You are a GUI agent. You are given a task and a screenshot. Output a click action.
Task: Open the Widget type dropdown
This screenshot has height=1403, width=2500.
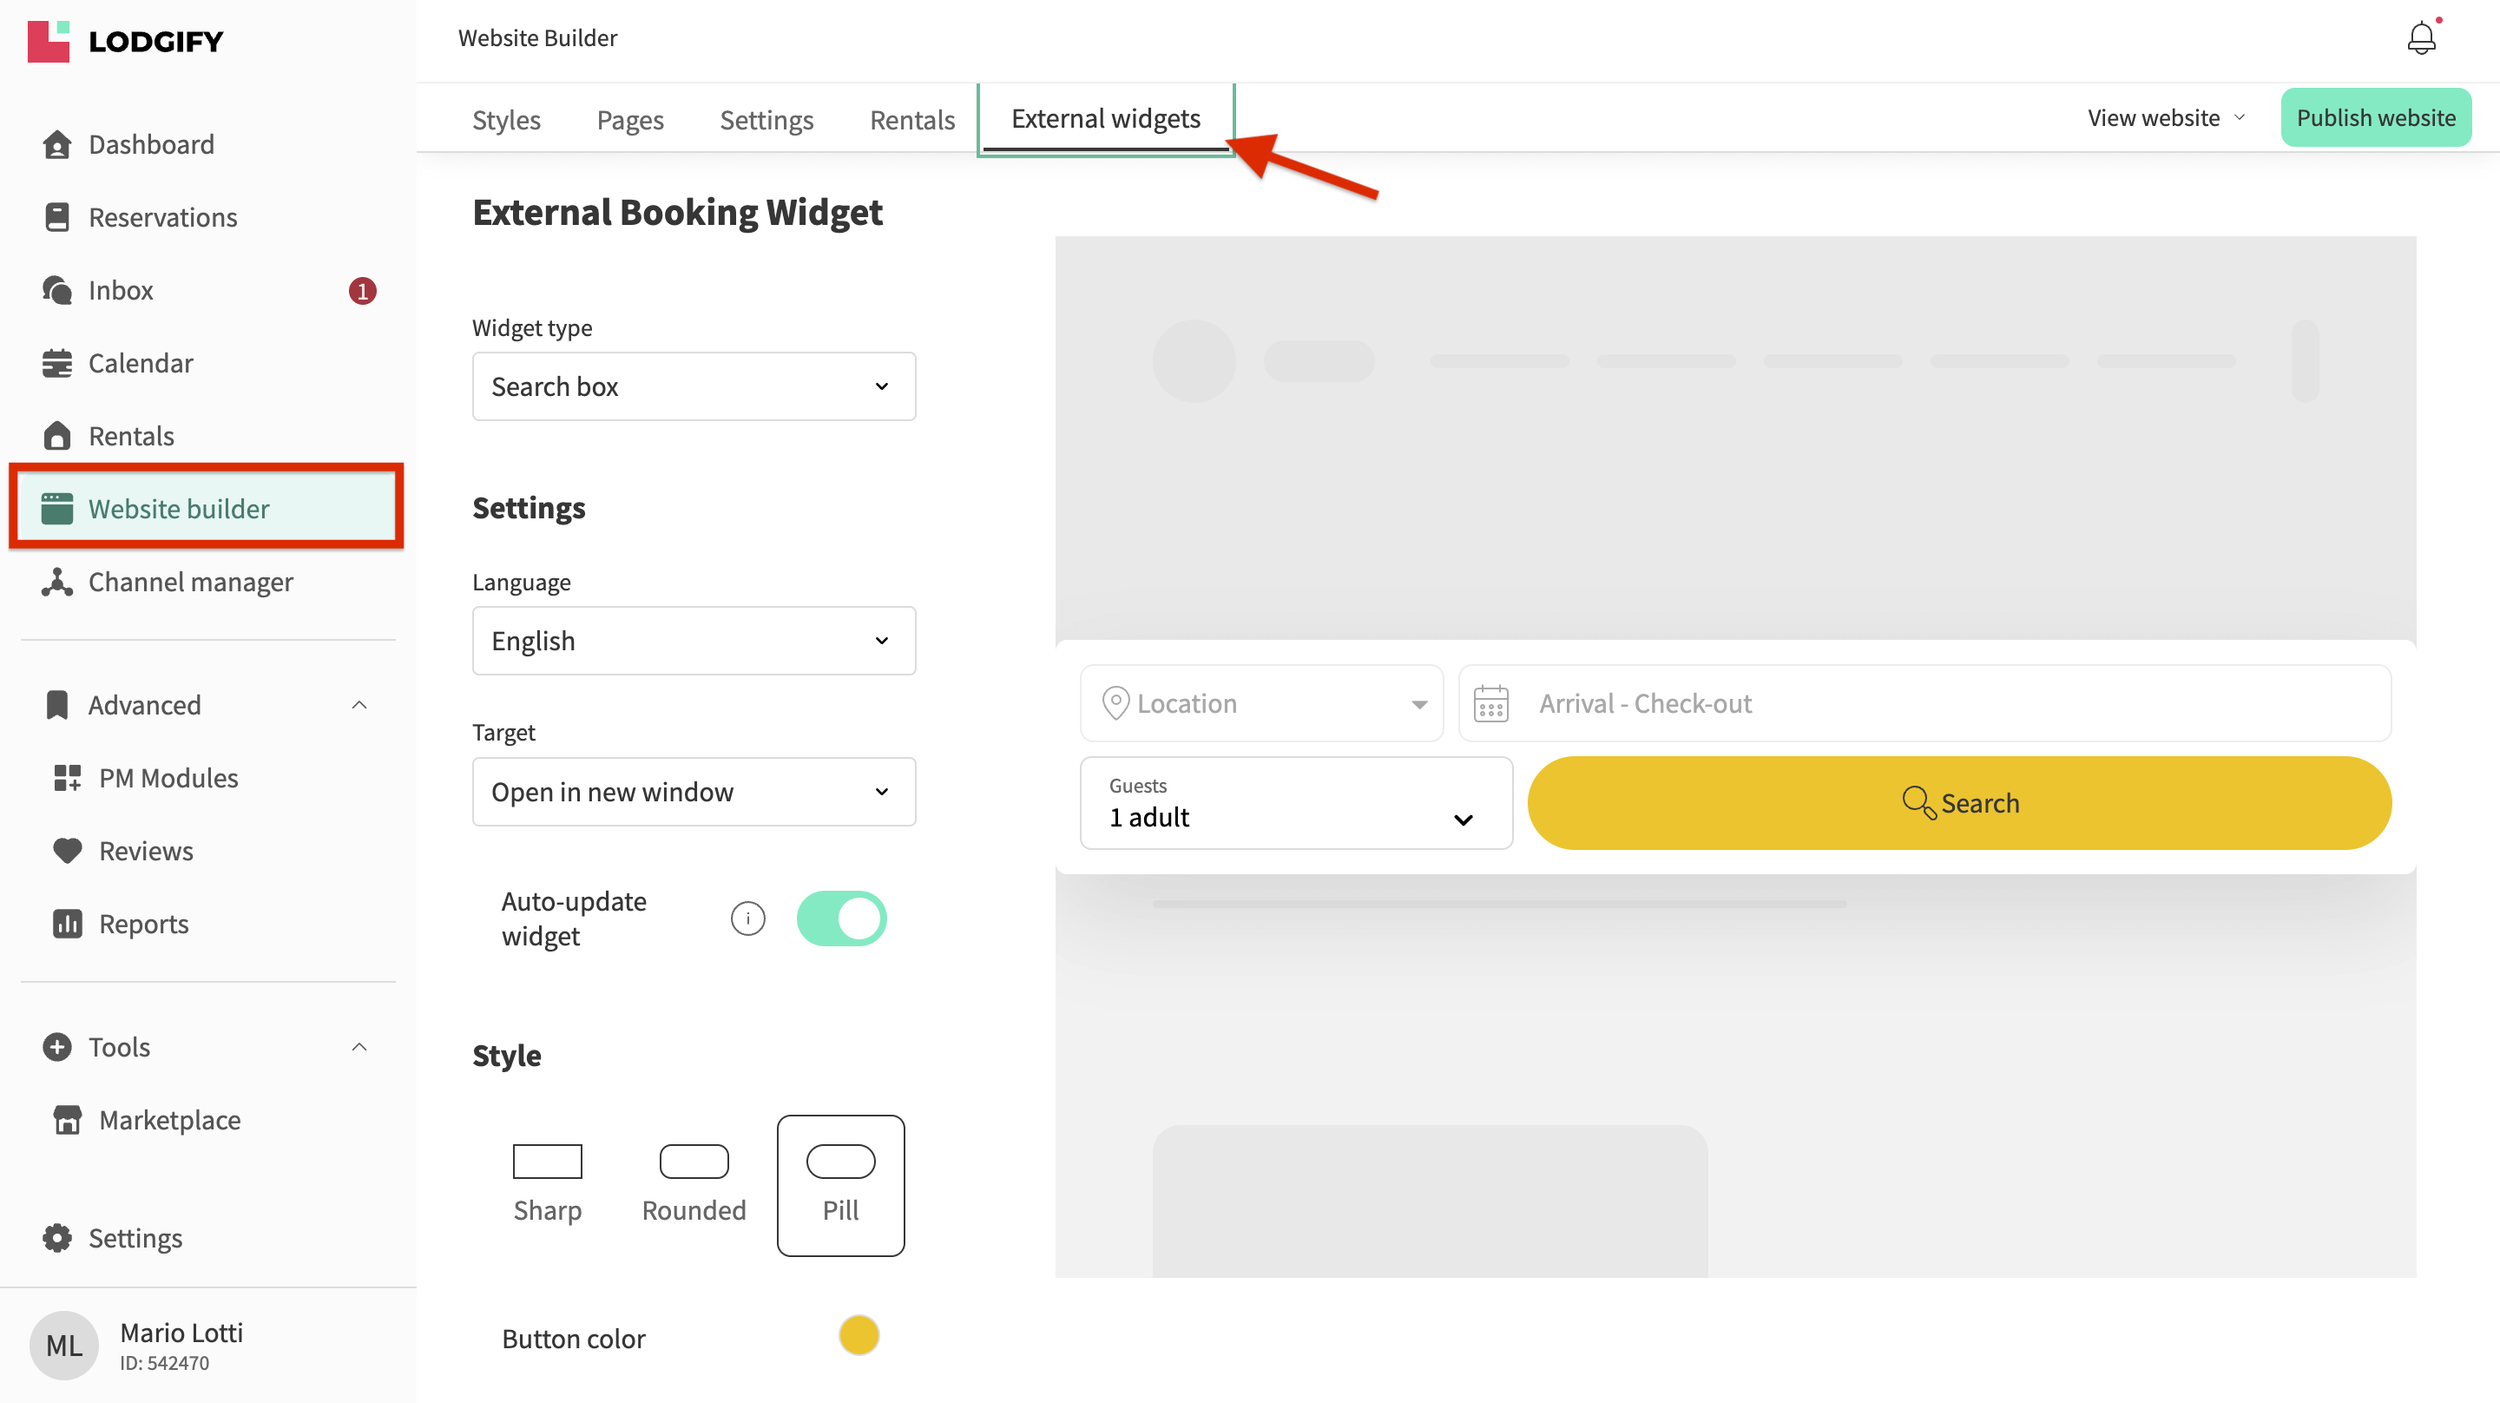(x=693, y=386)
